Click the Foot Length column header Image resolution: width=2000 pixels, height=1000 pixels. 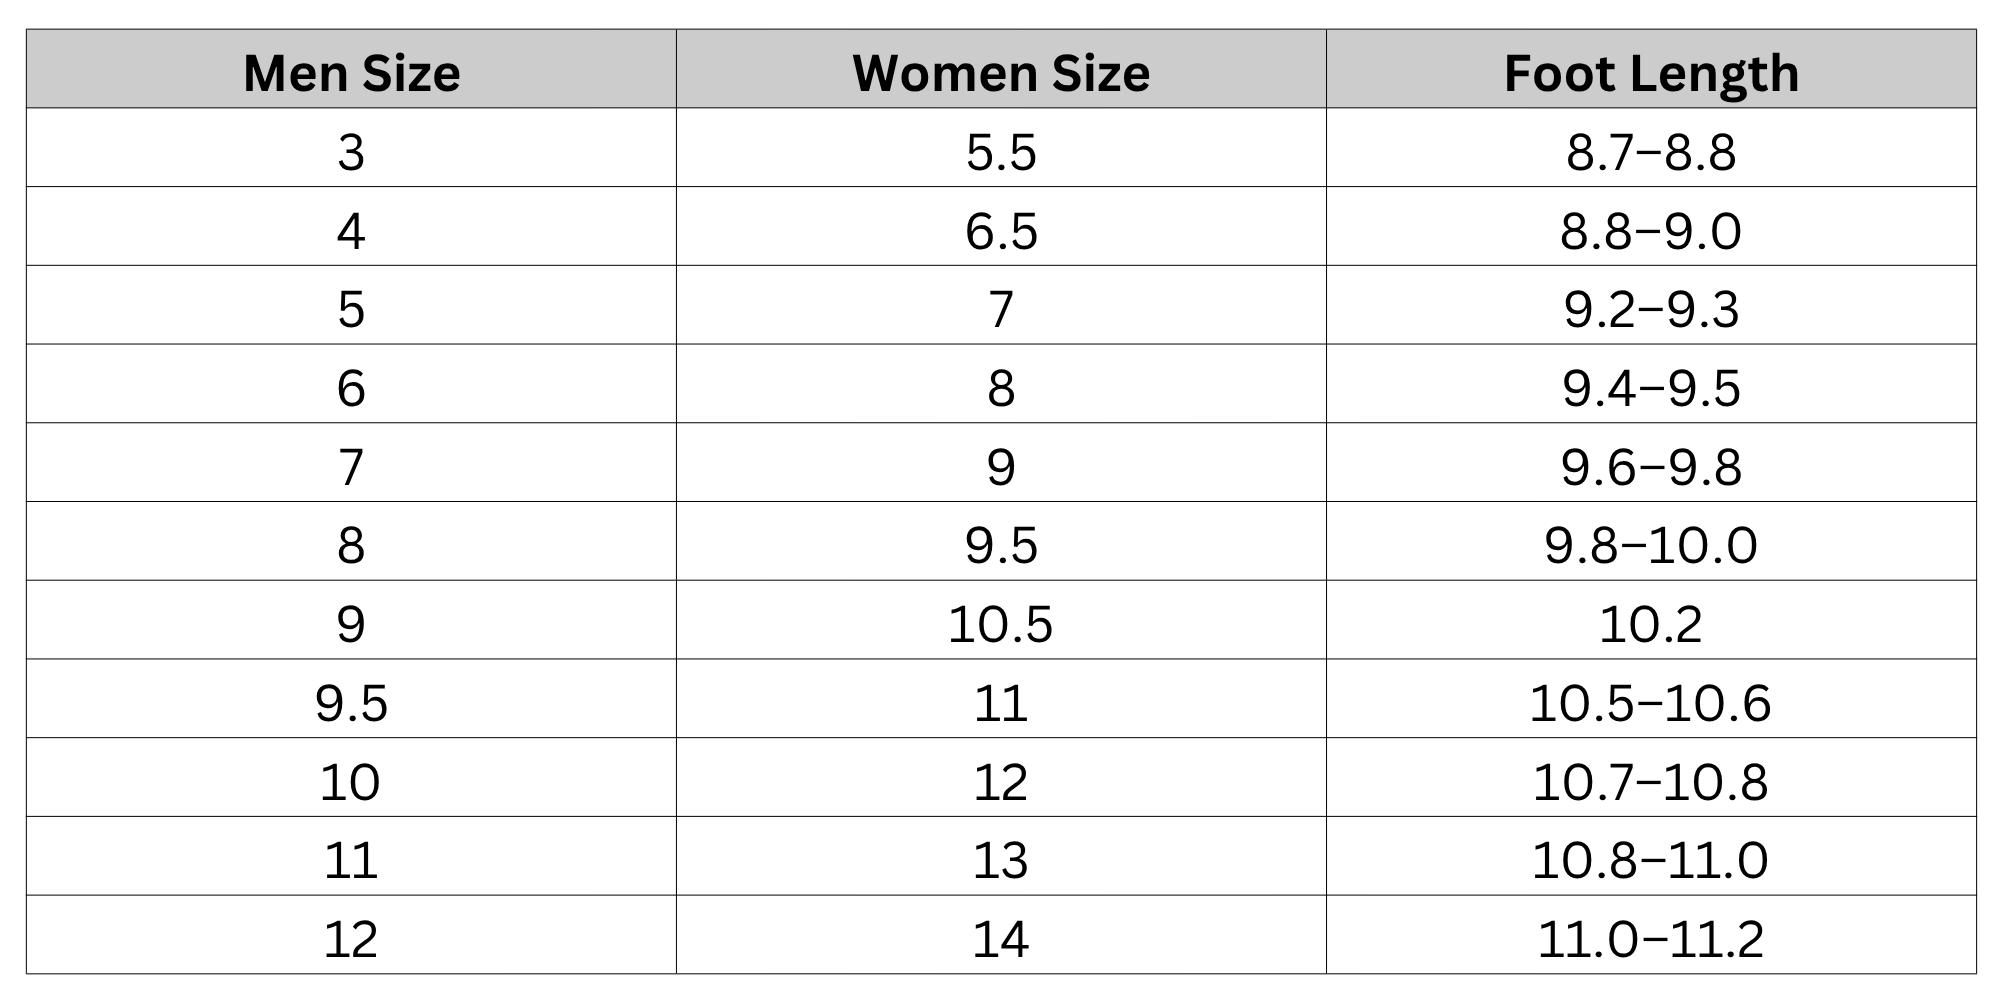click(x=1651, y=69)
